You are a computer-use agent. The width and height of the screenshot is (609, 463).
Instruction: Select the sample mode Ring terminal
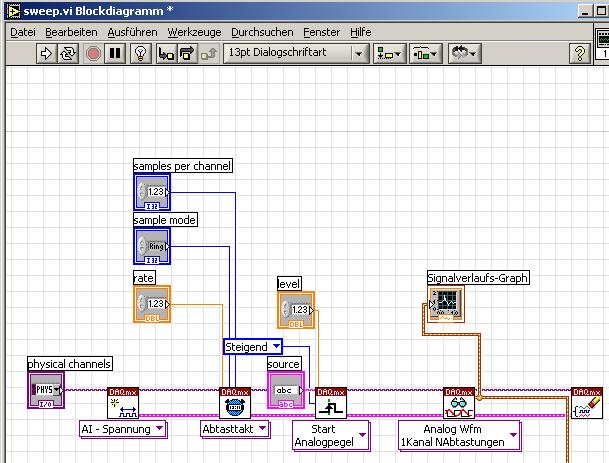[152, 246]
